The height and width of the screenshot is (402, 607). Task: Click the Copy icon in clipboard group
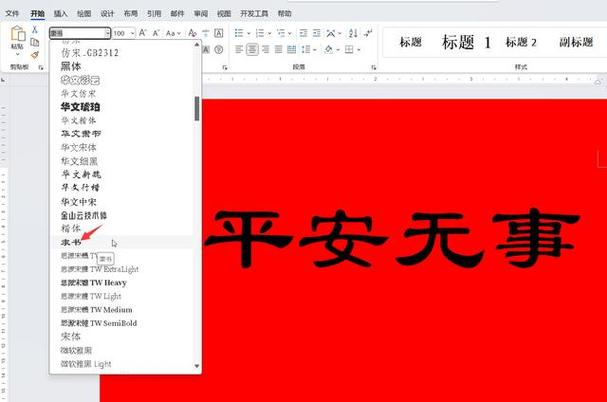coord(34,42)
